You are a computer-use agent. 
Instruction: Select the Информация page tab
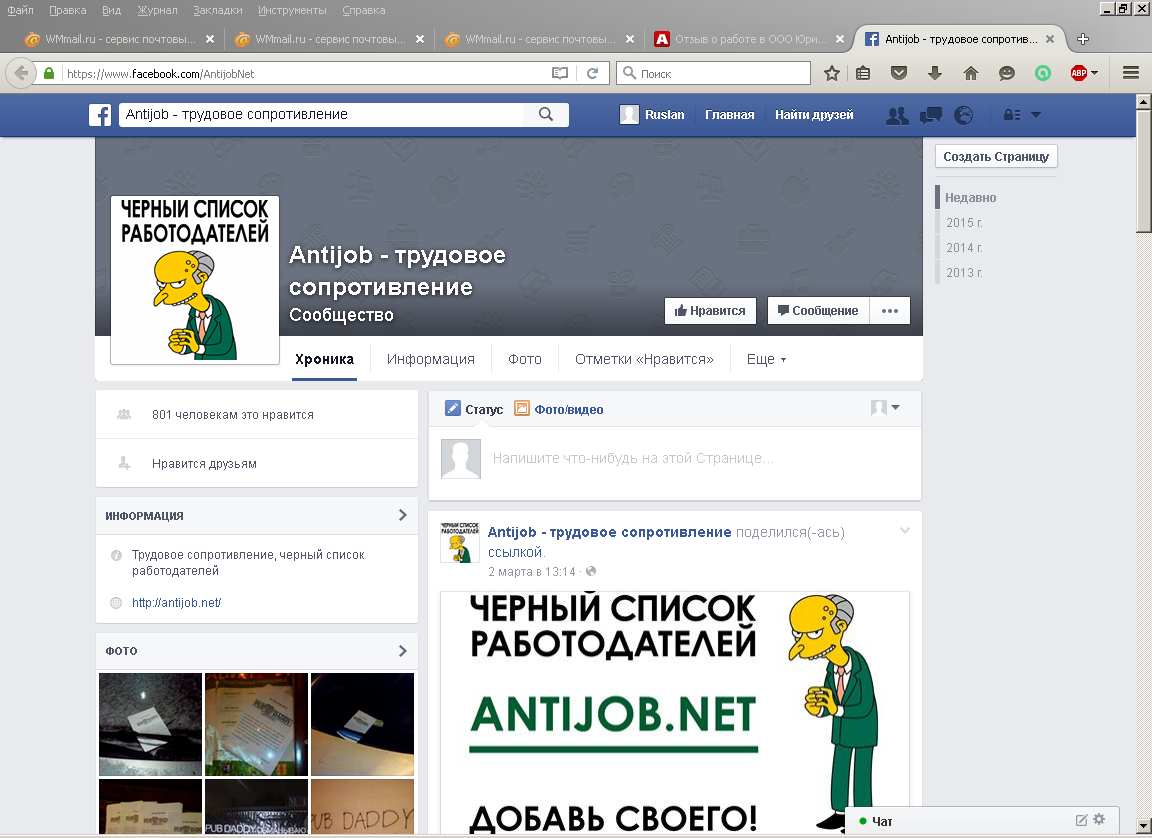[x=431, y=359]
